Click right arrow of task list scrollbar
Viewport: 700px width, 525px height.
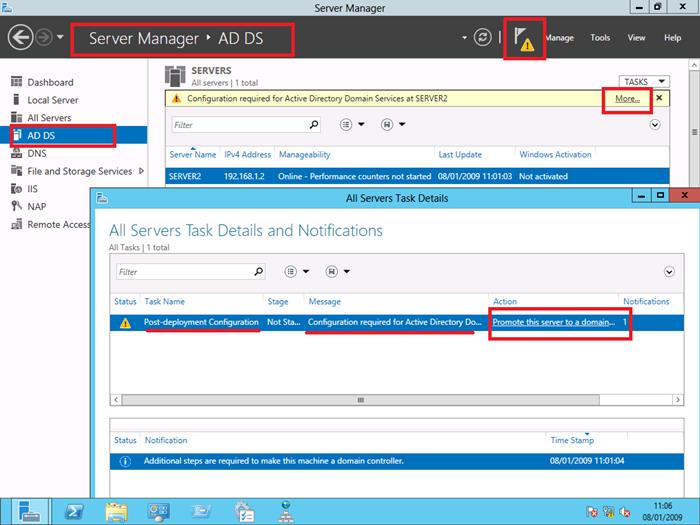pos(678,400)
